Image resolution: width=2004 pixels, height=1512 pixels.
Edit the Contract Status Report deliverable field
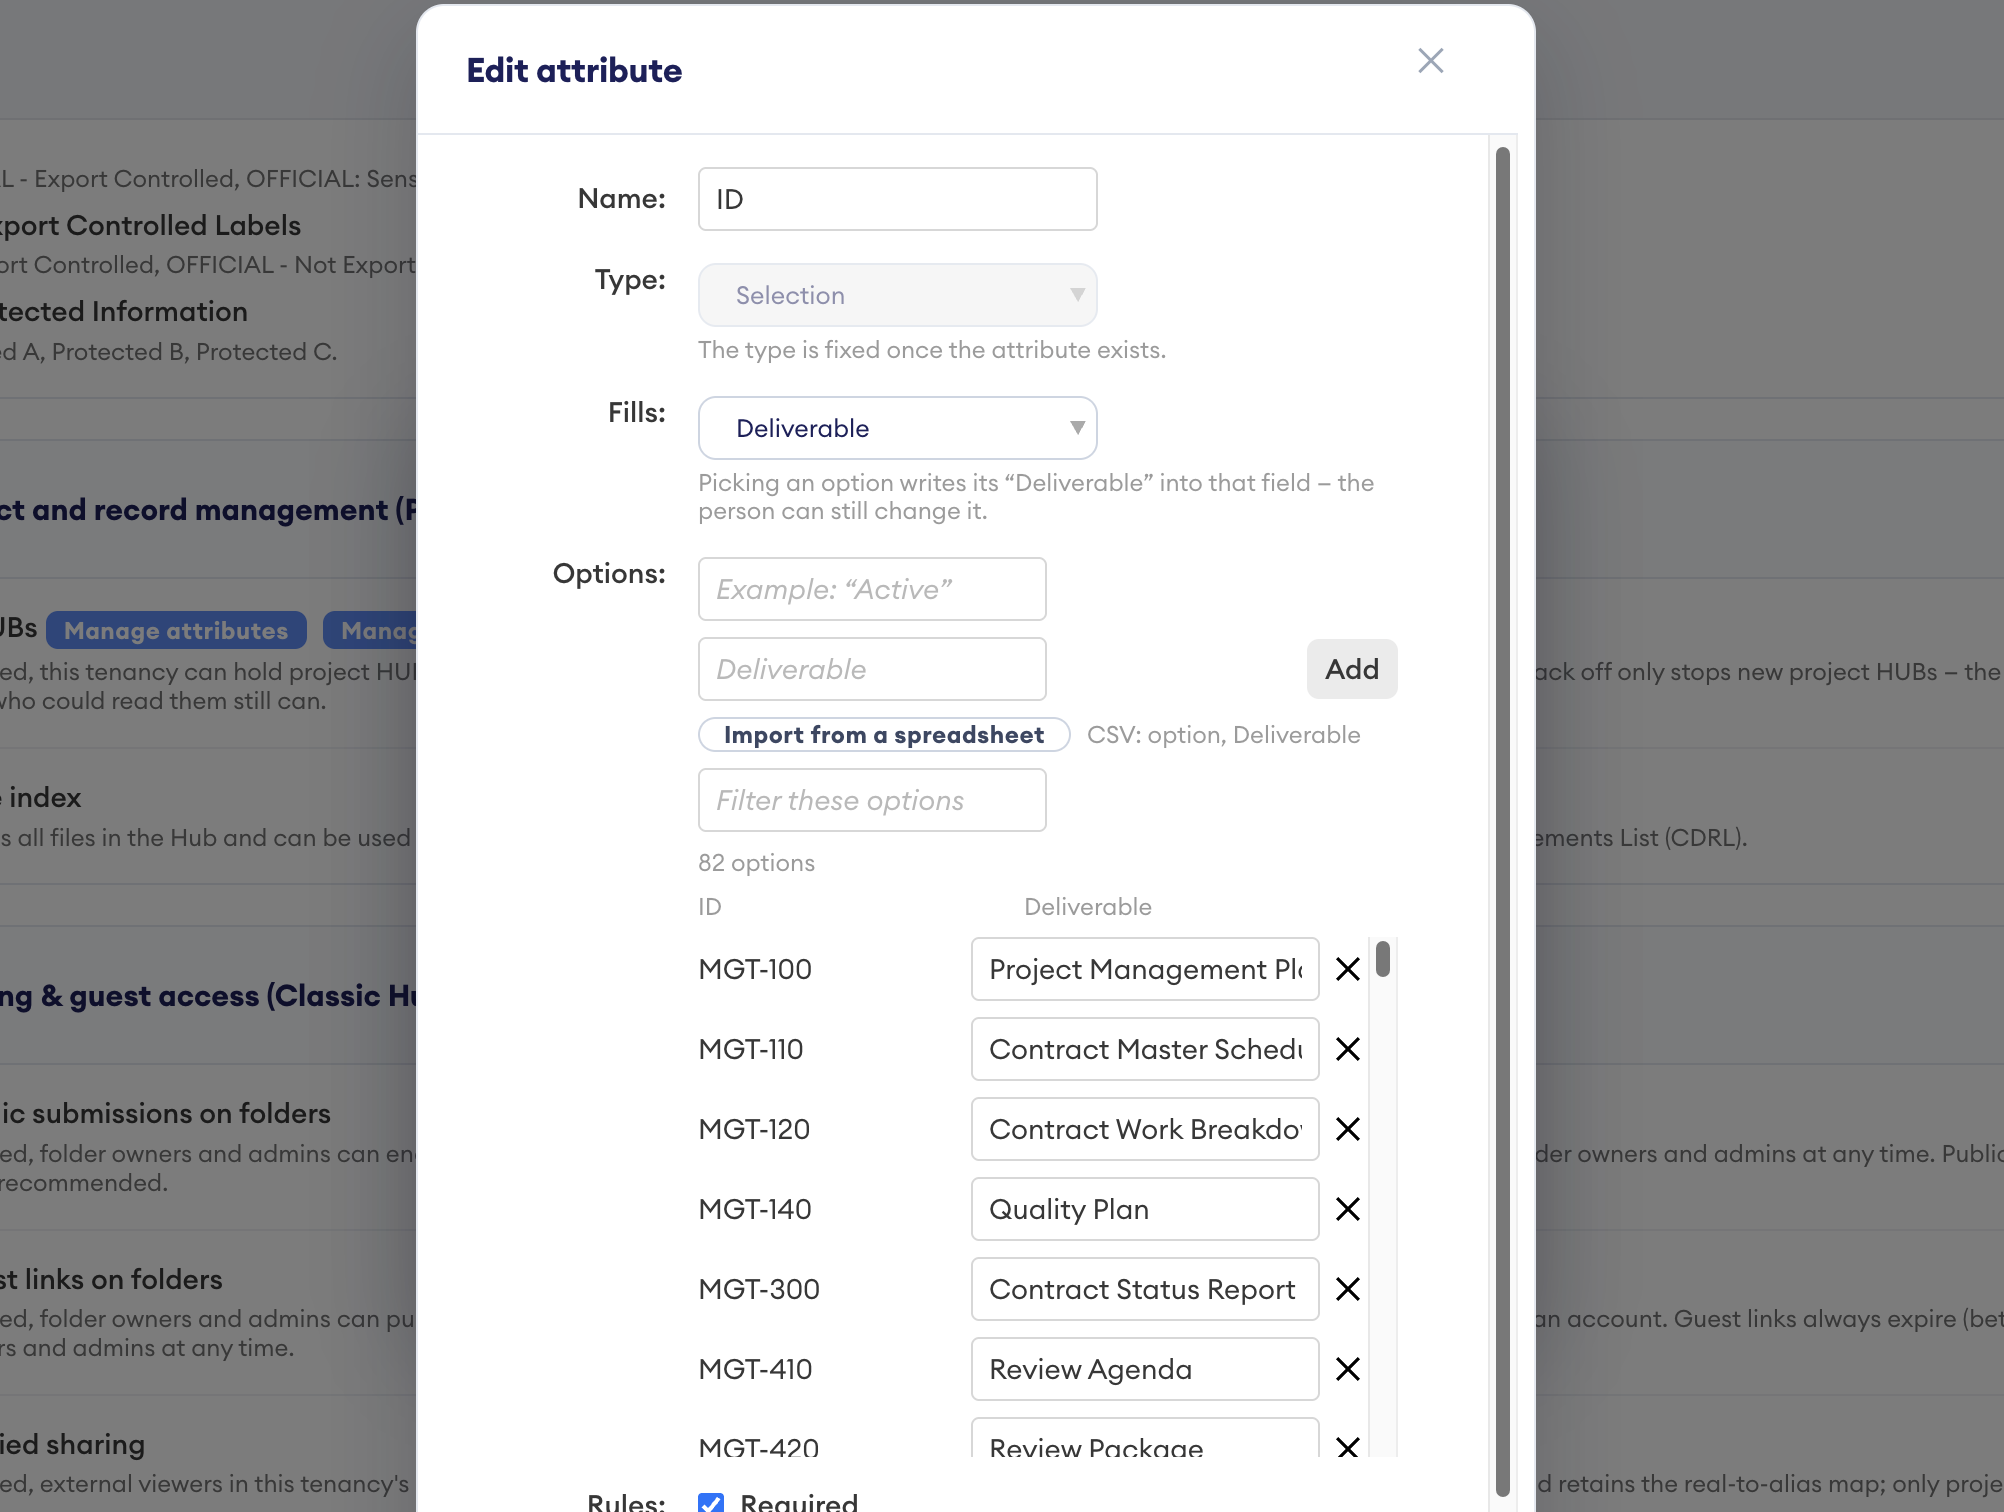tap(1145, 1289)
